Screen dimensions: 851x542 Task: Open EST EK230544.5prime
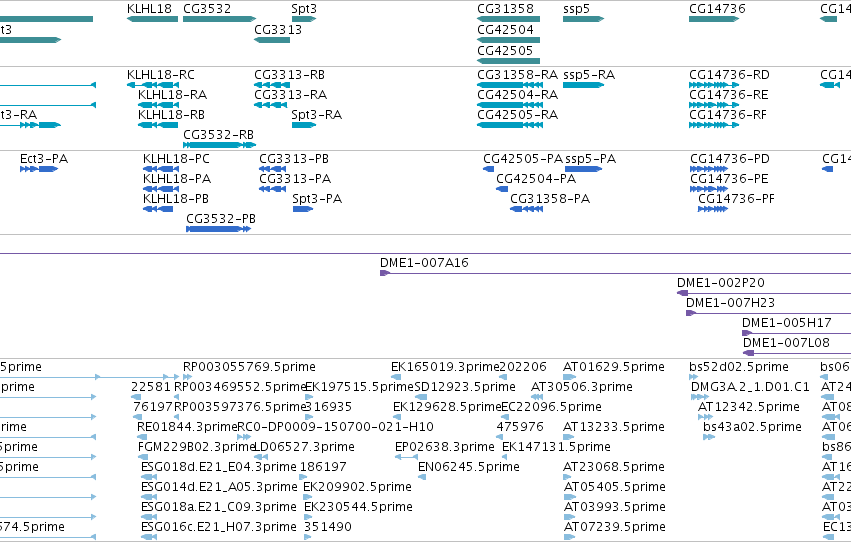tap(308, 518)
